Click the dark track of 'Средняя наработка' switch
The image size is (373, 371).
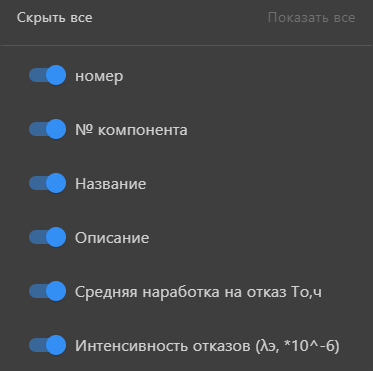[x=37, y=291]
